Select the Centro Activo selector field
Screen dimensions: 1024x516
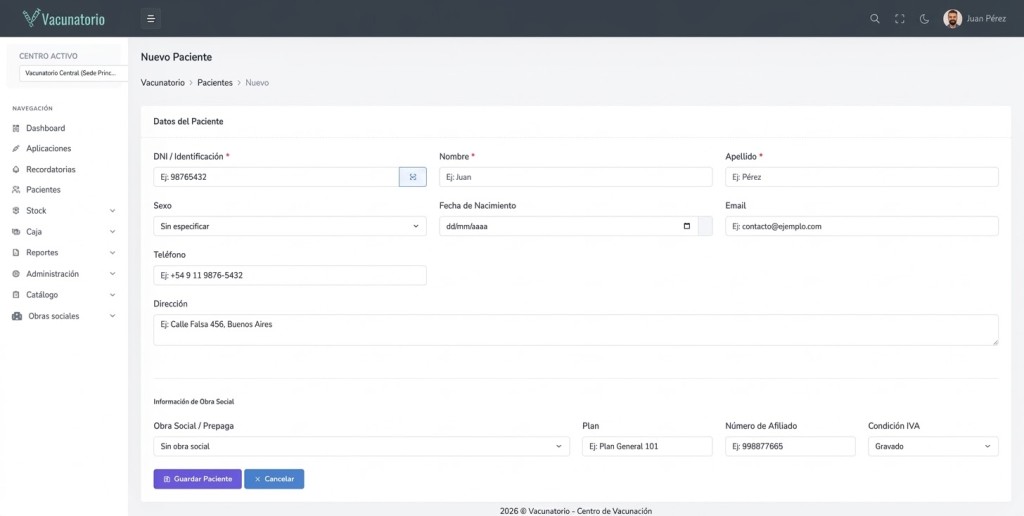[x=70, y=73]
